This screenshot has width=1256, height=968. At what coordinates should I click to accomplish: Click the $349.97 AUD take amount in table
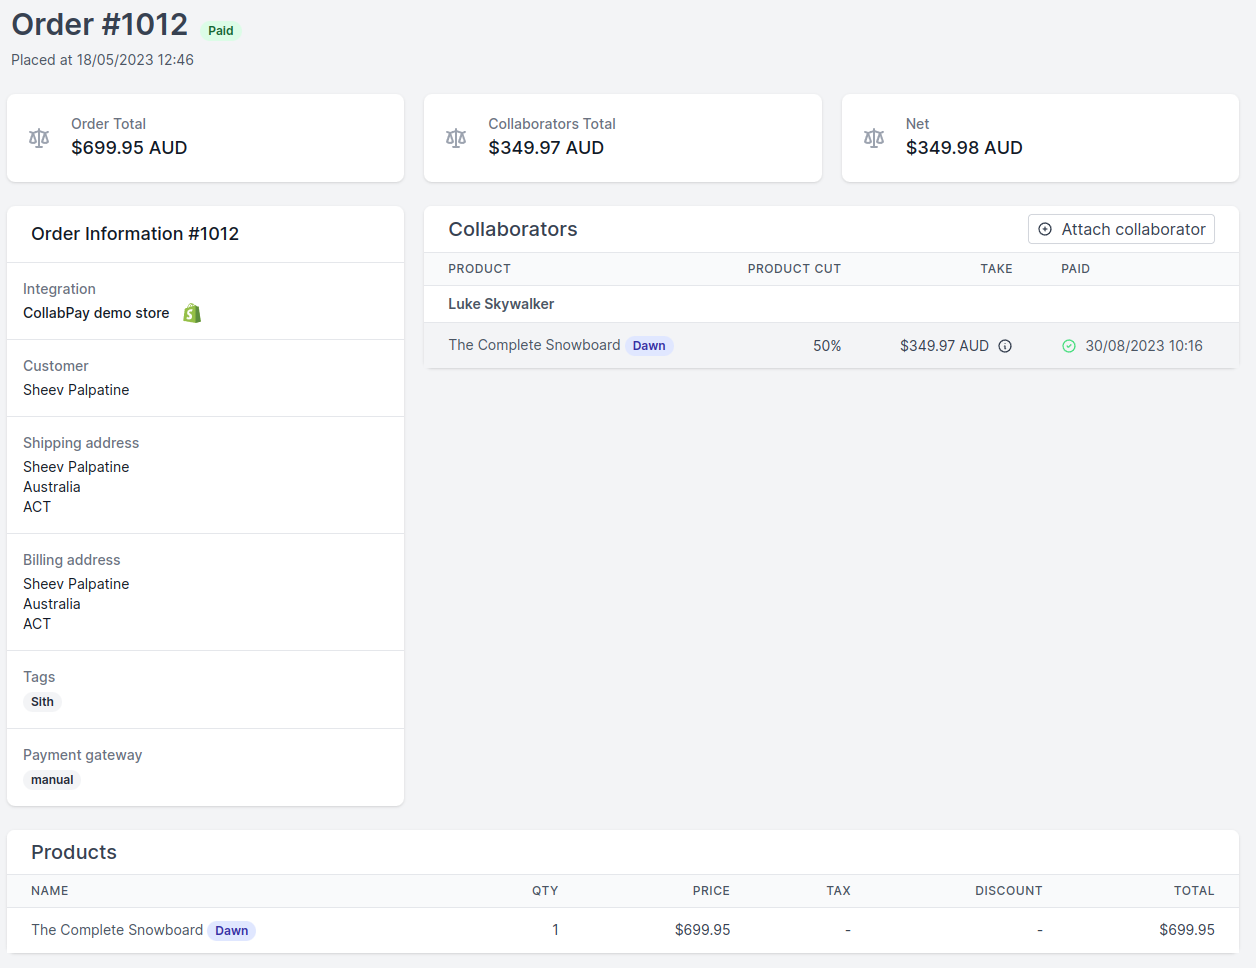click(x=944, y=346)
